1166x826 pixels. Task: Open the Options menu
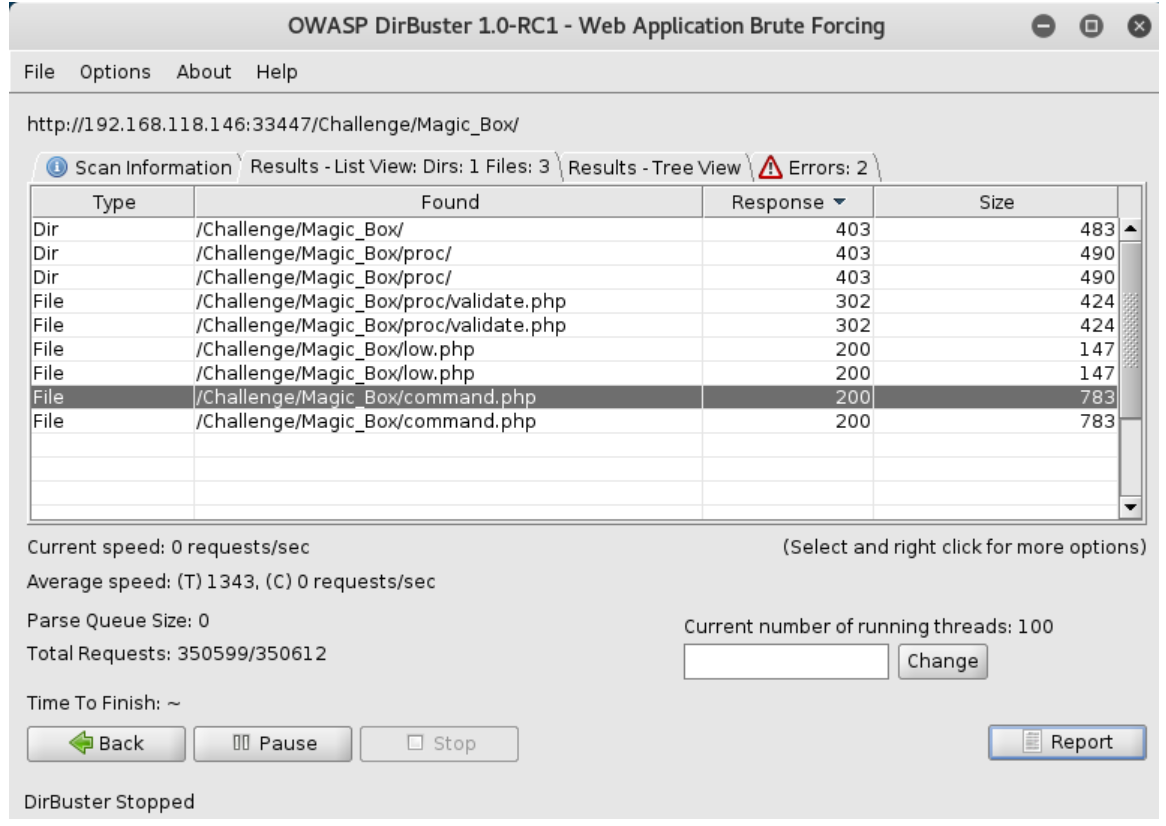[x=115, y=72]
